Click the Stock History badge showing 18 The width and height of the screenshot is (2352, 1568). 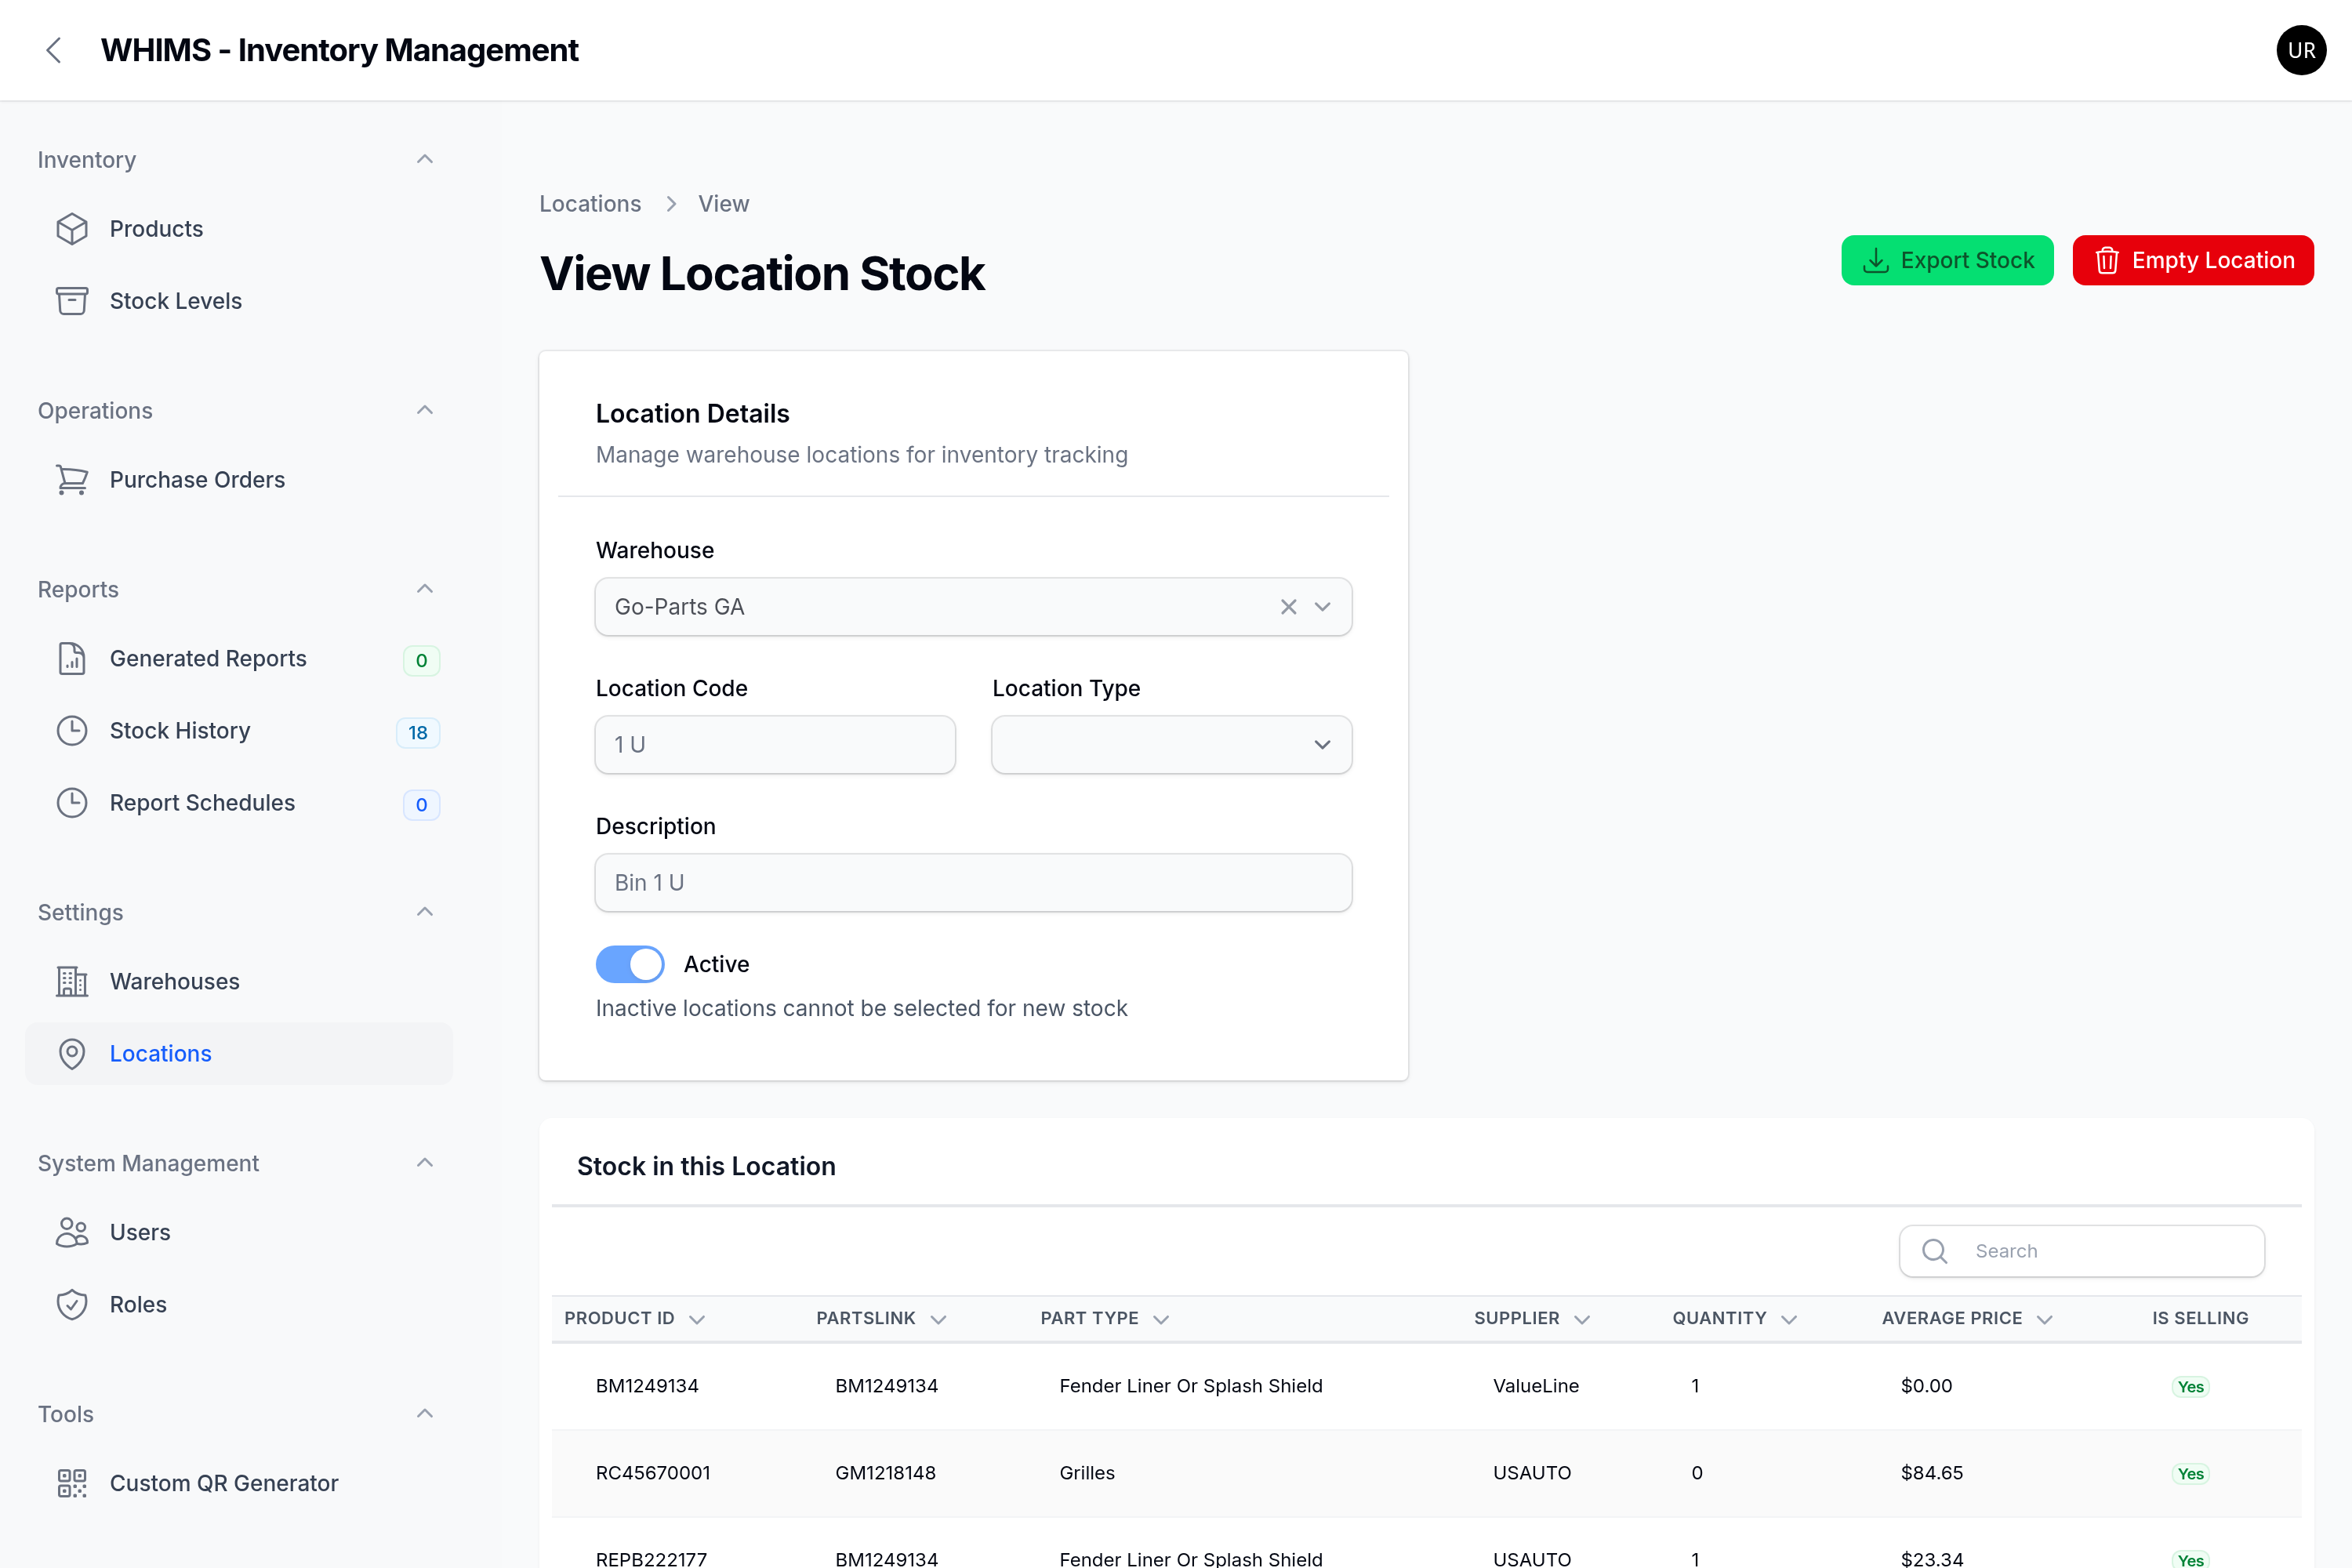pyautogui.click(x=418, y=732)
